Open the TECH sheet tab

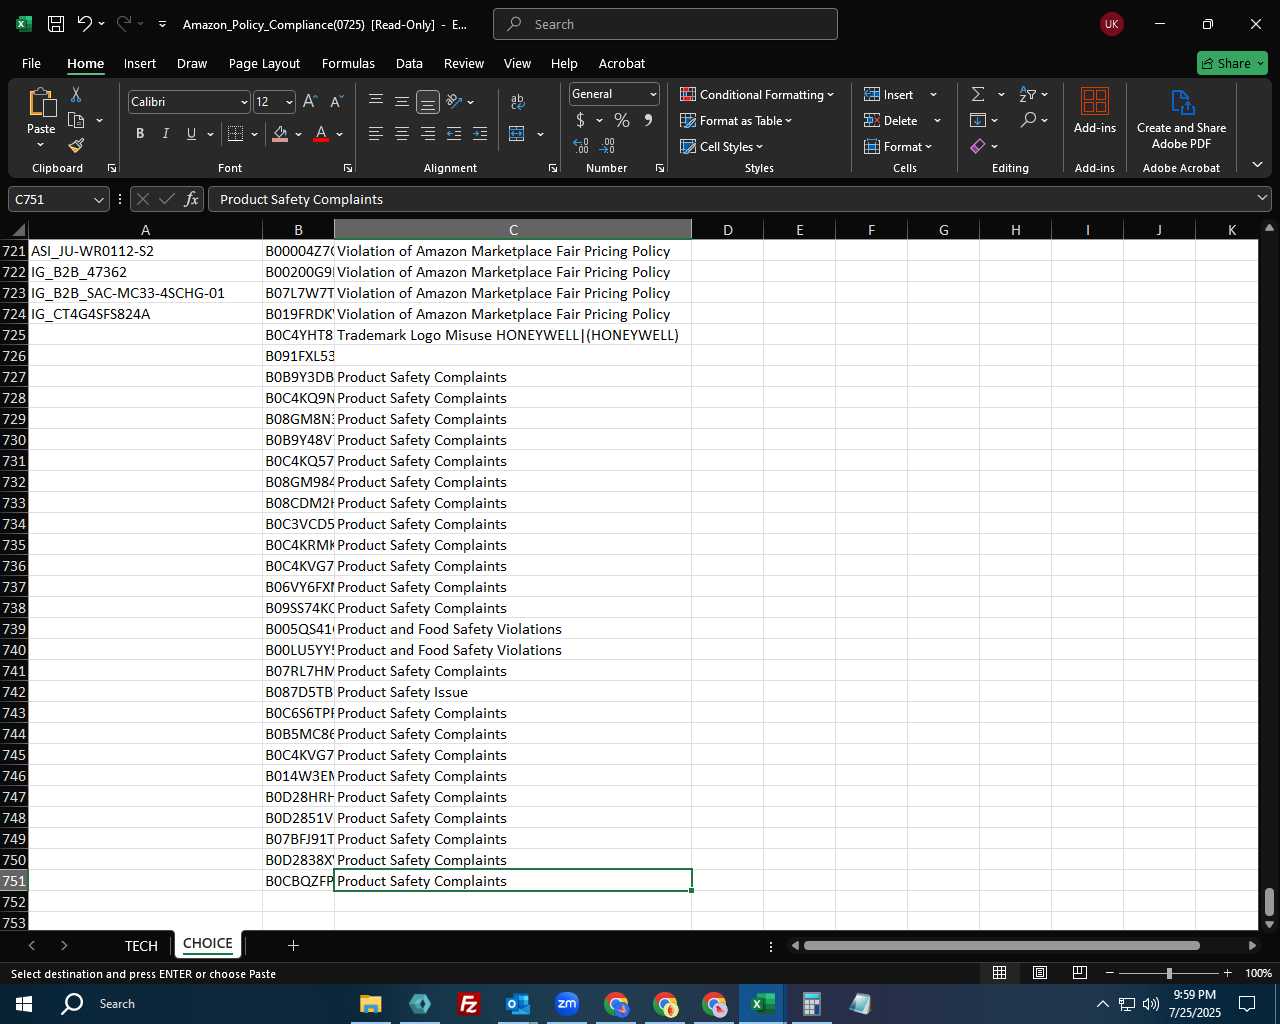141,945
